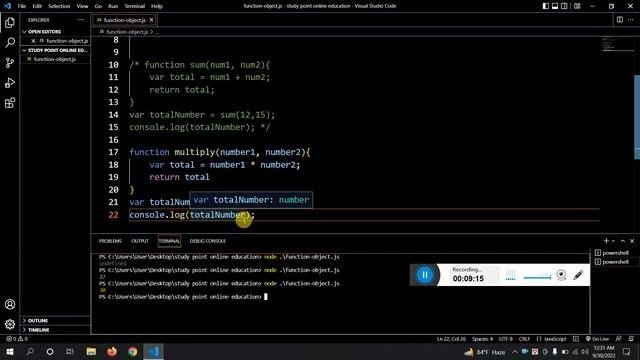Close the function-object.js editor tab
Image resolution: width=640 pixels, height=360 pixels.
point(151,20)
